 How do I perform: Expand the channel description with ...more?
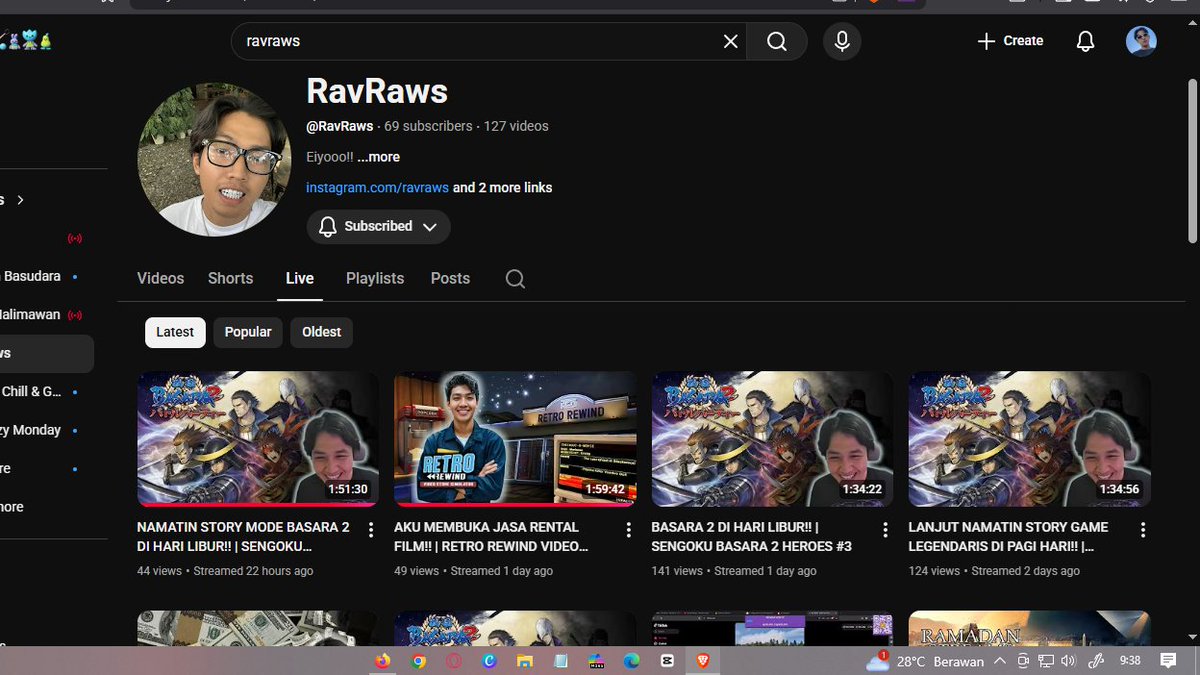[x=378, y=157]
